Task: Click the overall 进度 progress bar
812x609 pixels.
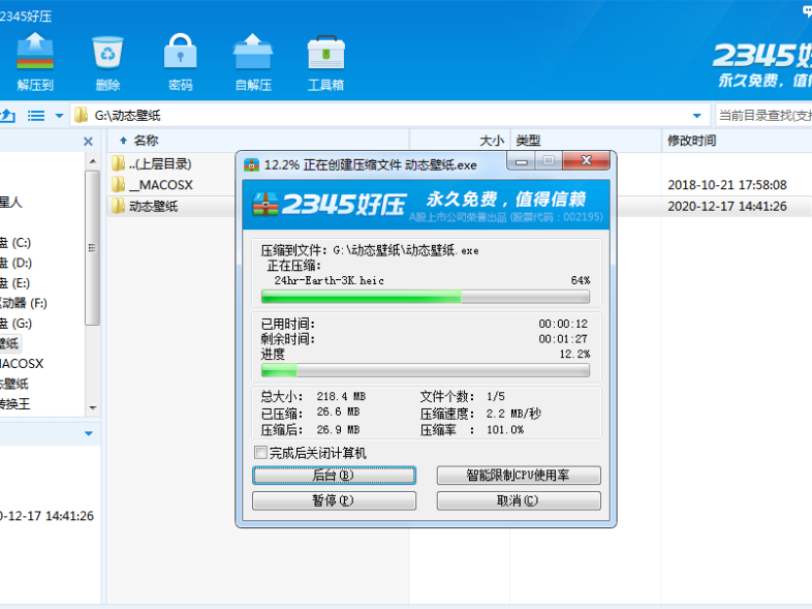Action: point(425,370)
